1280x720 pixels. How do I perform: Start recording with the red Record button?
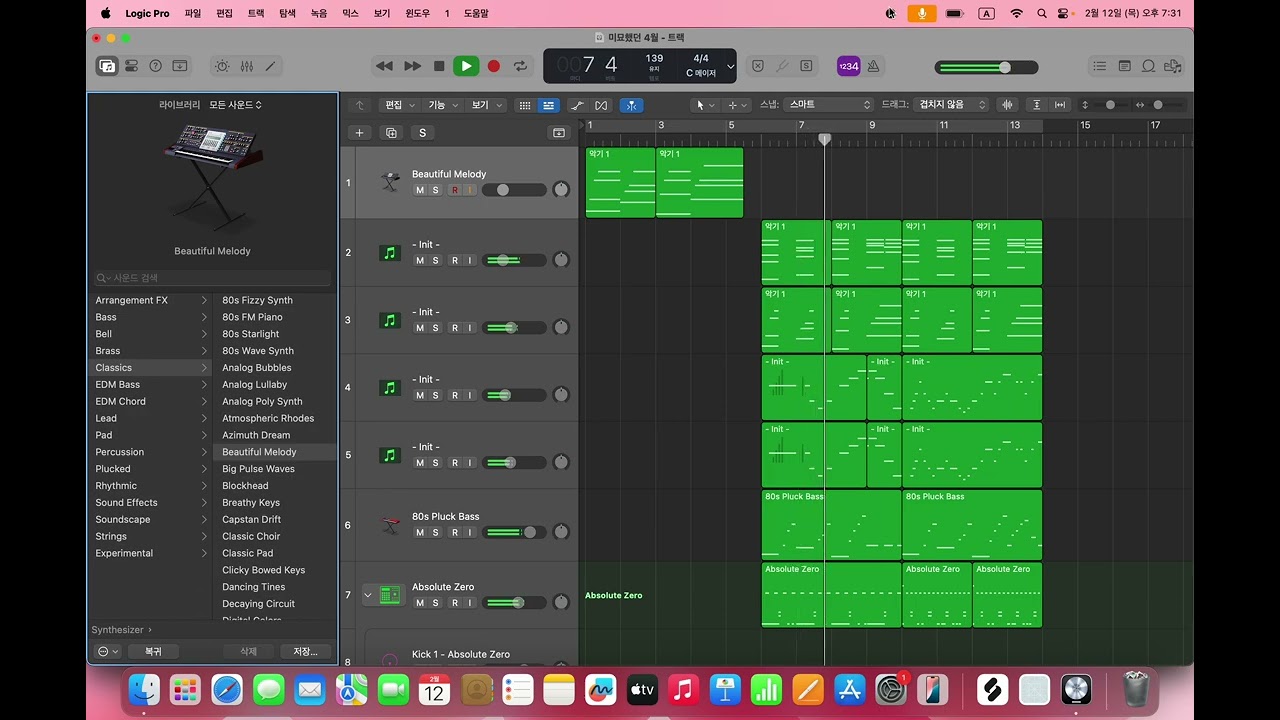click(493, 66)
